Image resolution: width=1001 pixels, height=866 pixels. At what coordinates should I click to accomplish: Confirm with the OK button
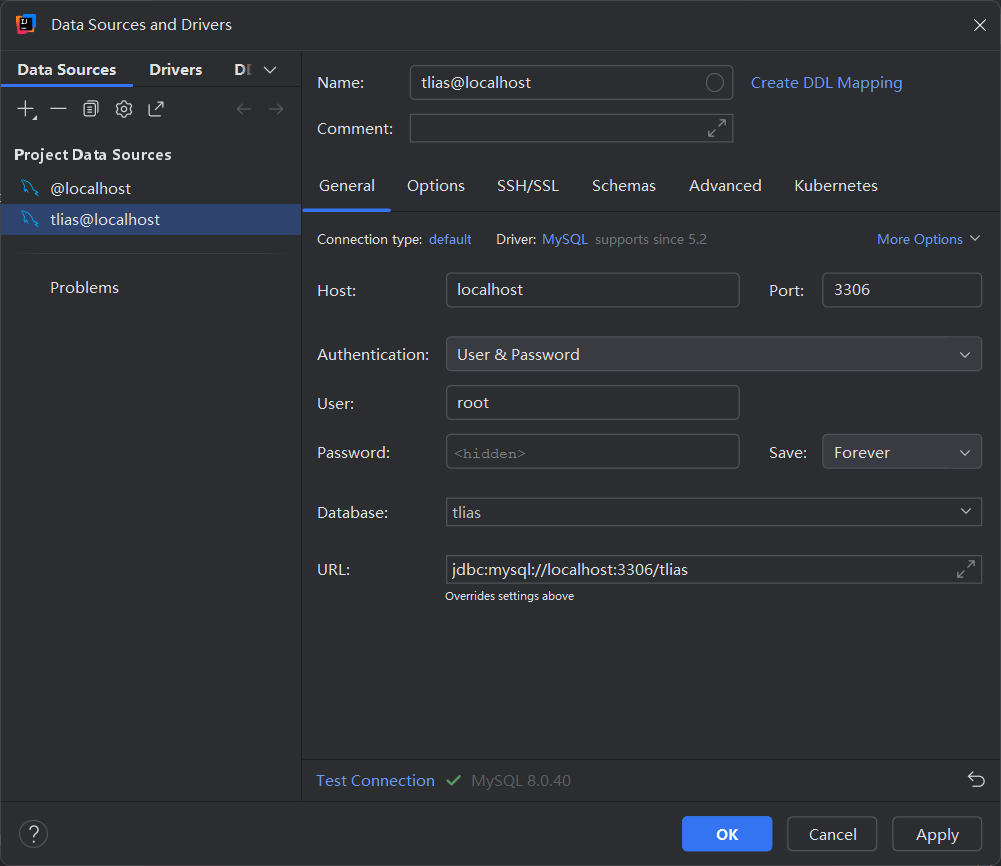tap(727, 834)
